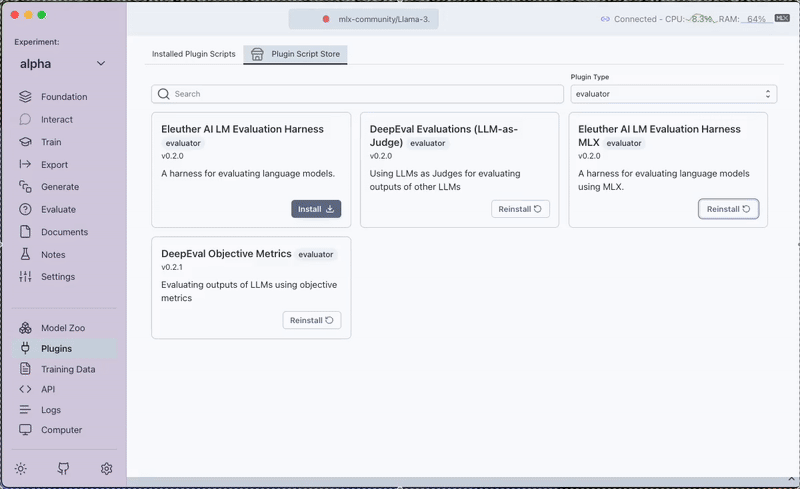Open the GitHub icon at sidebar bottom
The image size is (800, 489).
point(64,468)
